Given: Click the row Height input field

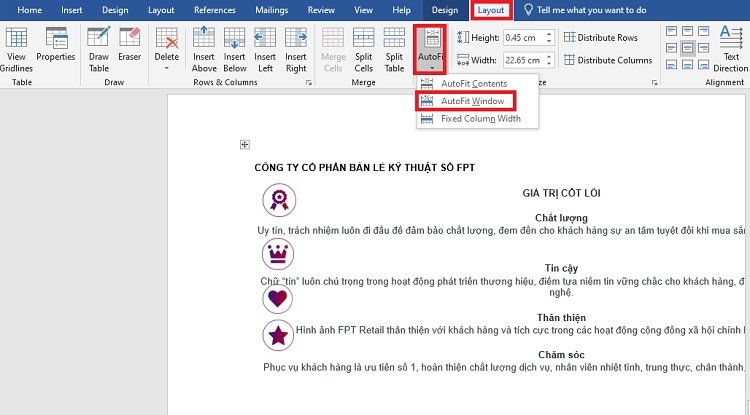Looking at the screenshot, I should coord(523,37).
